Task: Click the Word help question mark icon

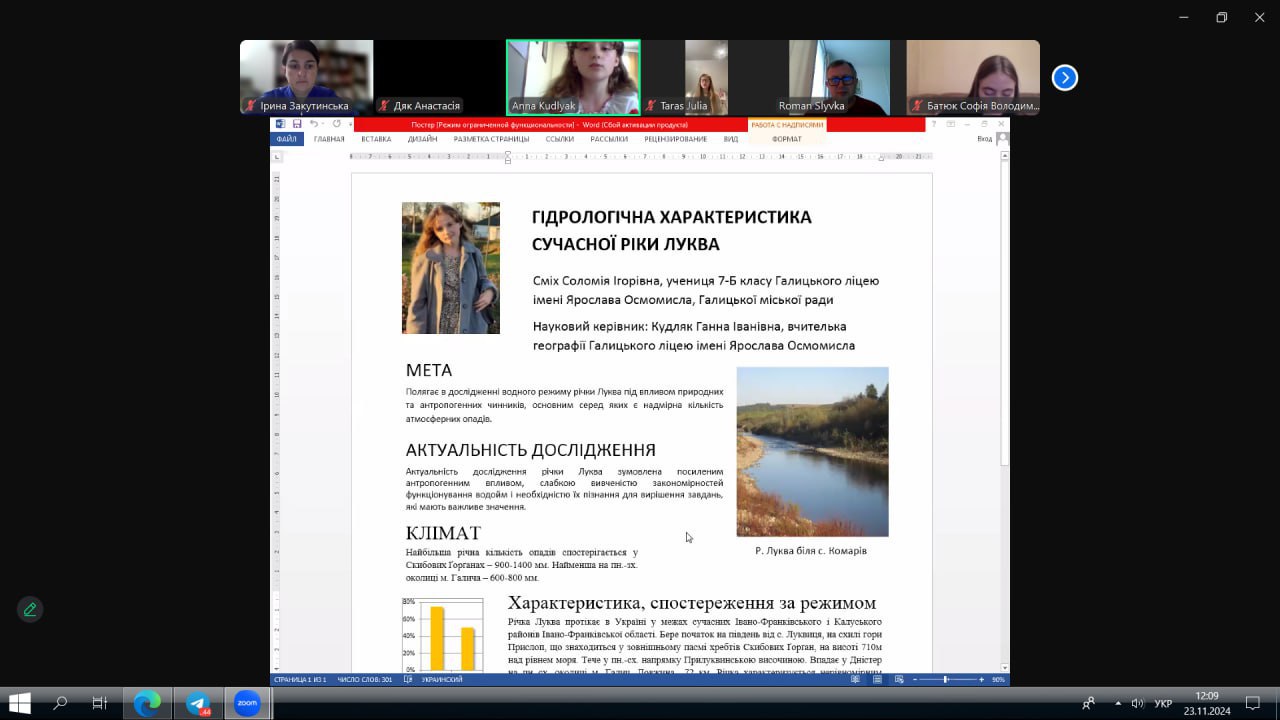Action: click(934, 124)
